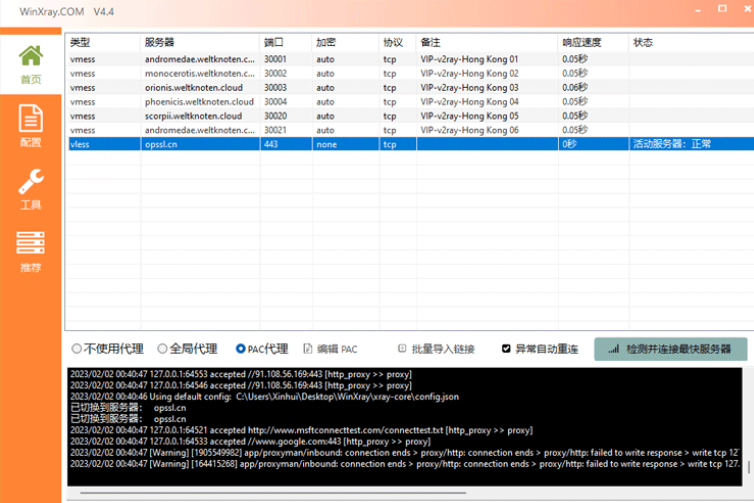The image size is (754, 503).
Task: Maximize the WinXray window
Action: [722, 9]
